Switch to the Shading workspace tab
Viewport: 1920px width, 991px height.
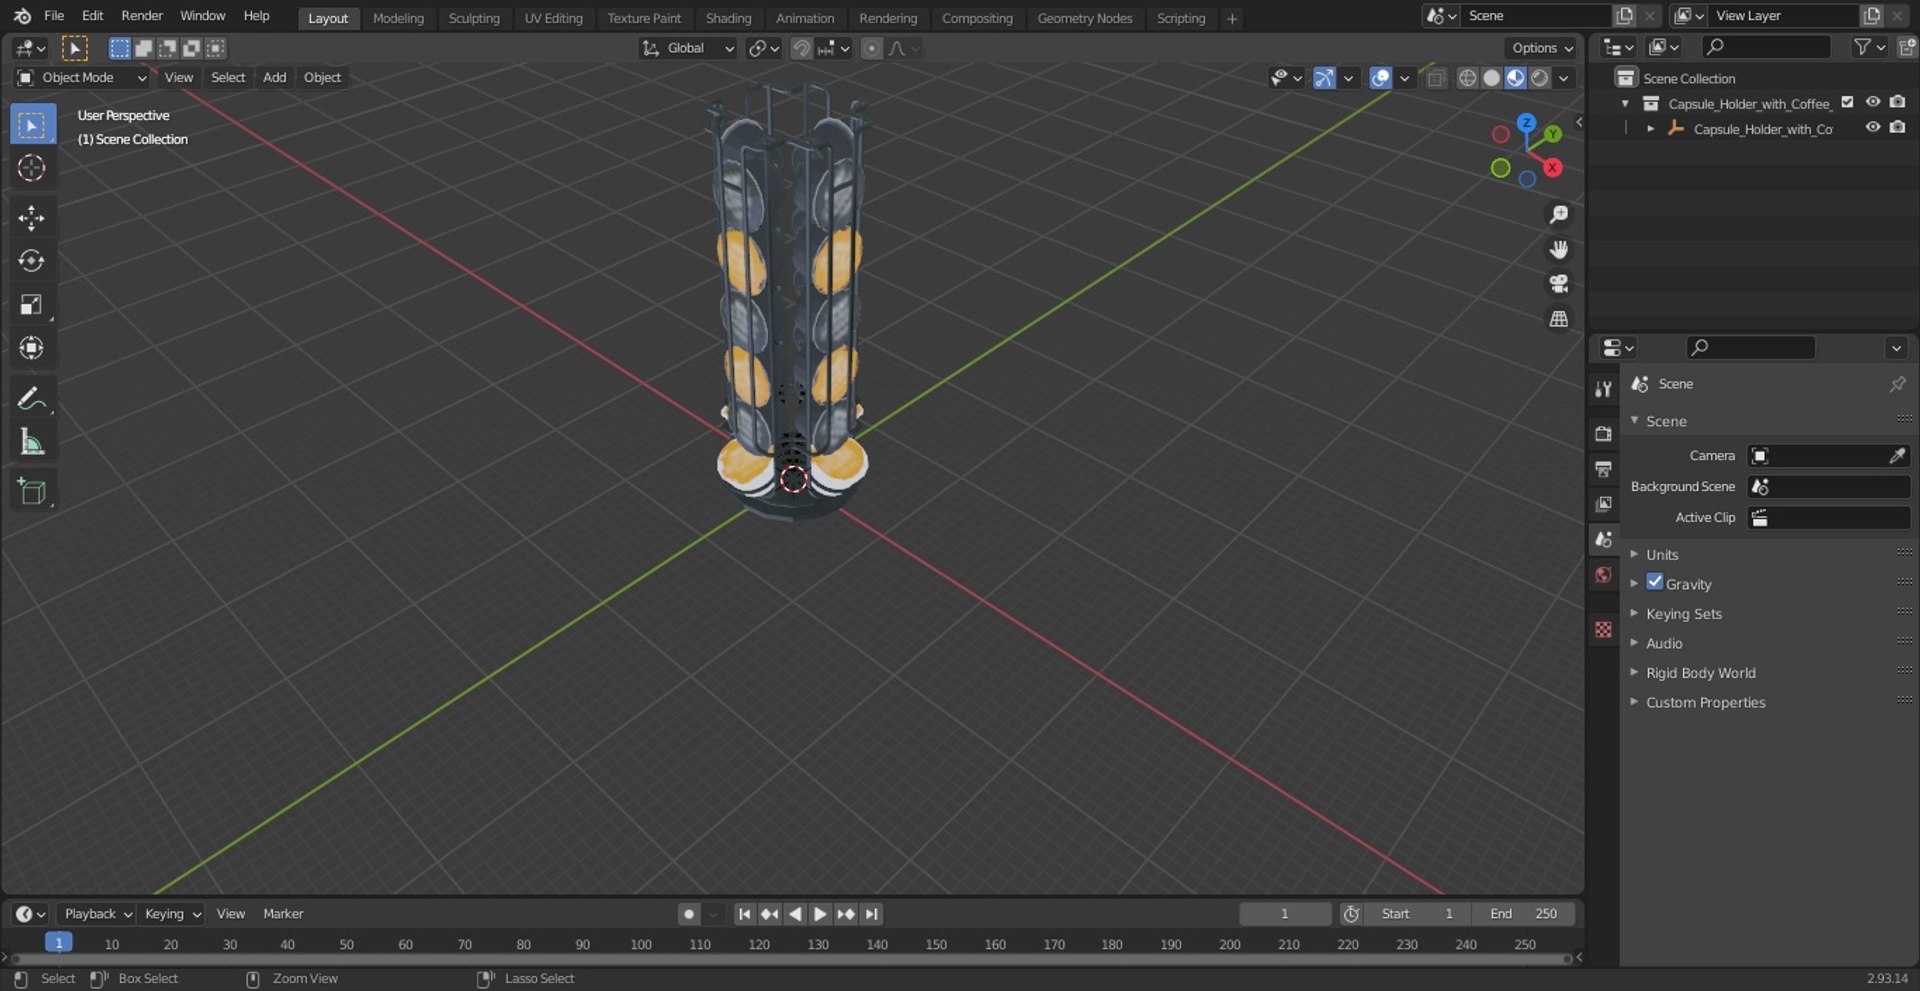tap(728, 18)
